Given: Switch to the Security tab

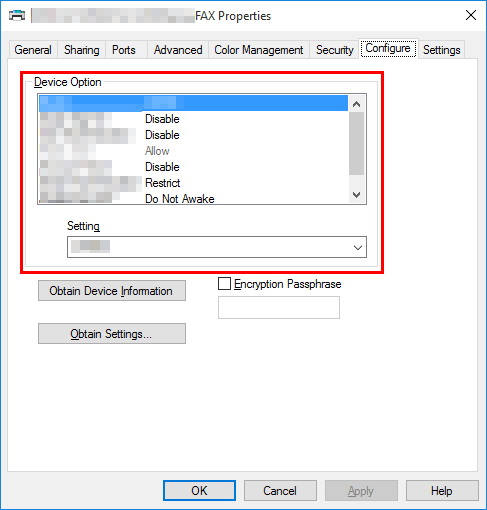Looking at the screenshot, I should coord(335,50).
